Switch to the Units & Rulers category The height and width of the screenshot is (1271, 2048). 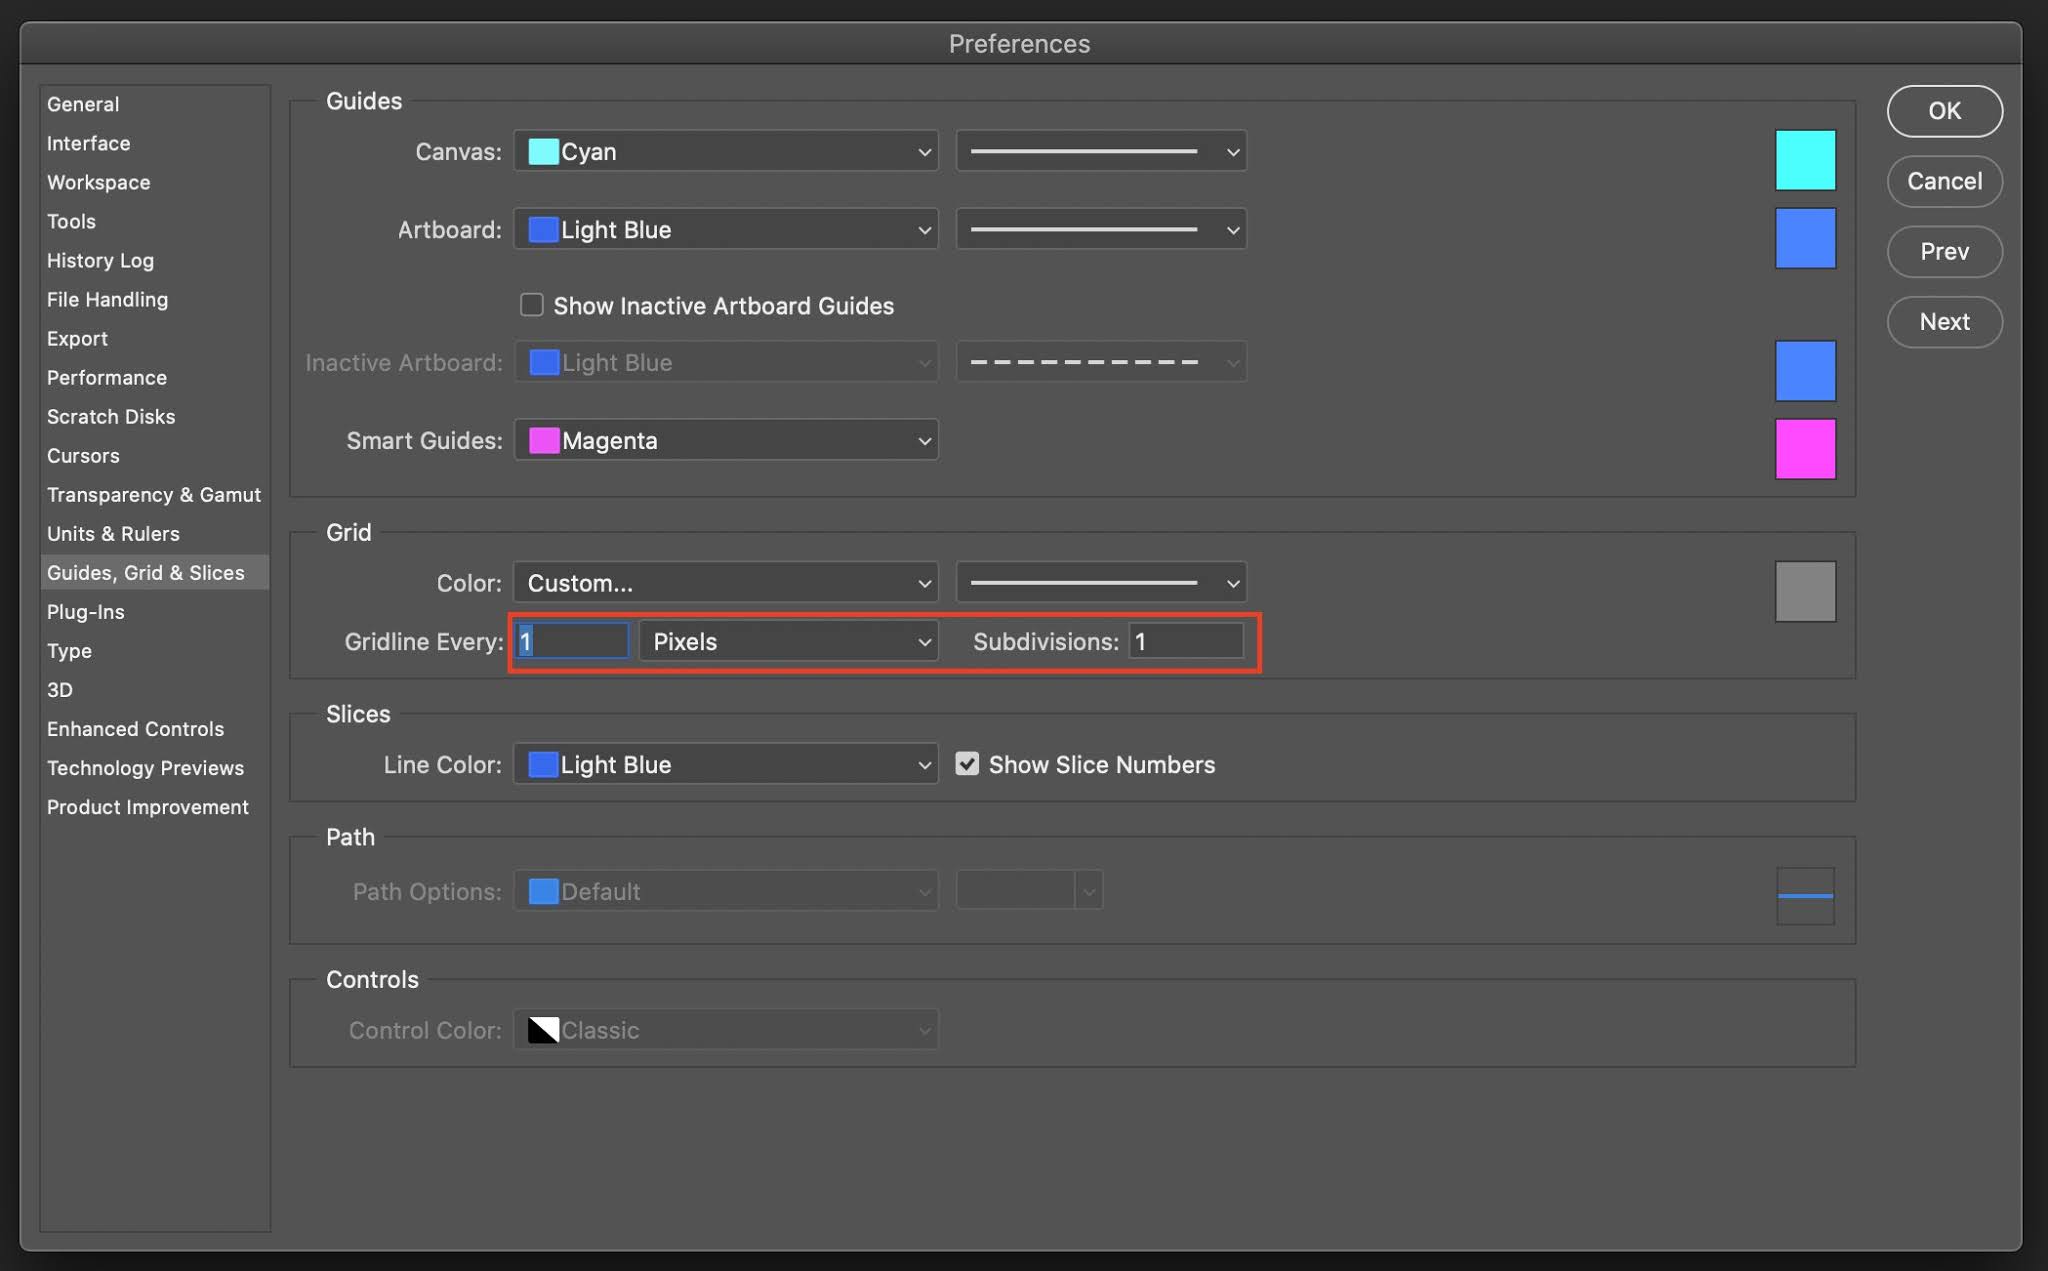pyautogui.click(x=113, y=534)
